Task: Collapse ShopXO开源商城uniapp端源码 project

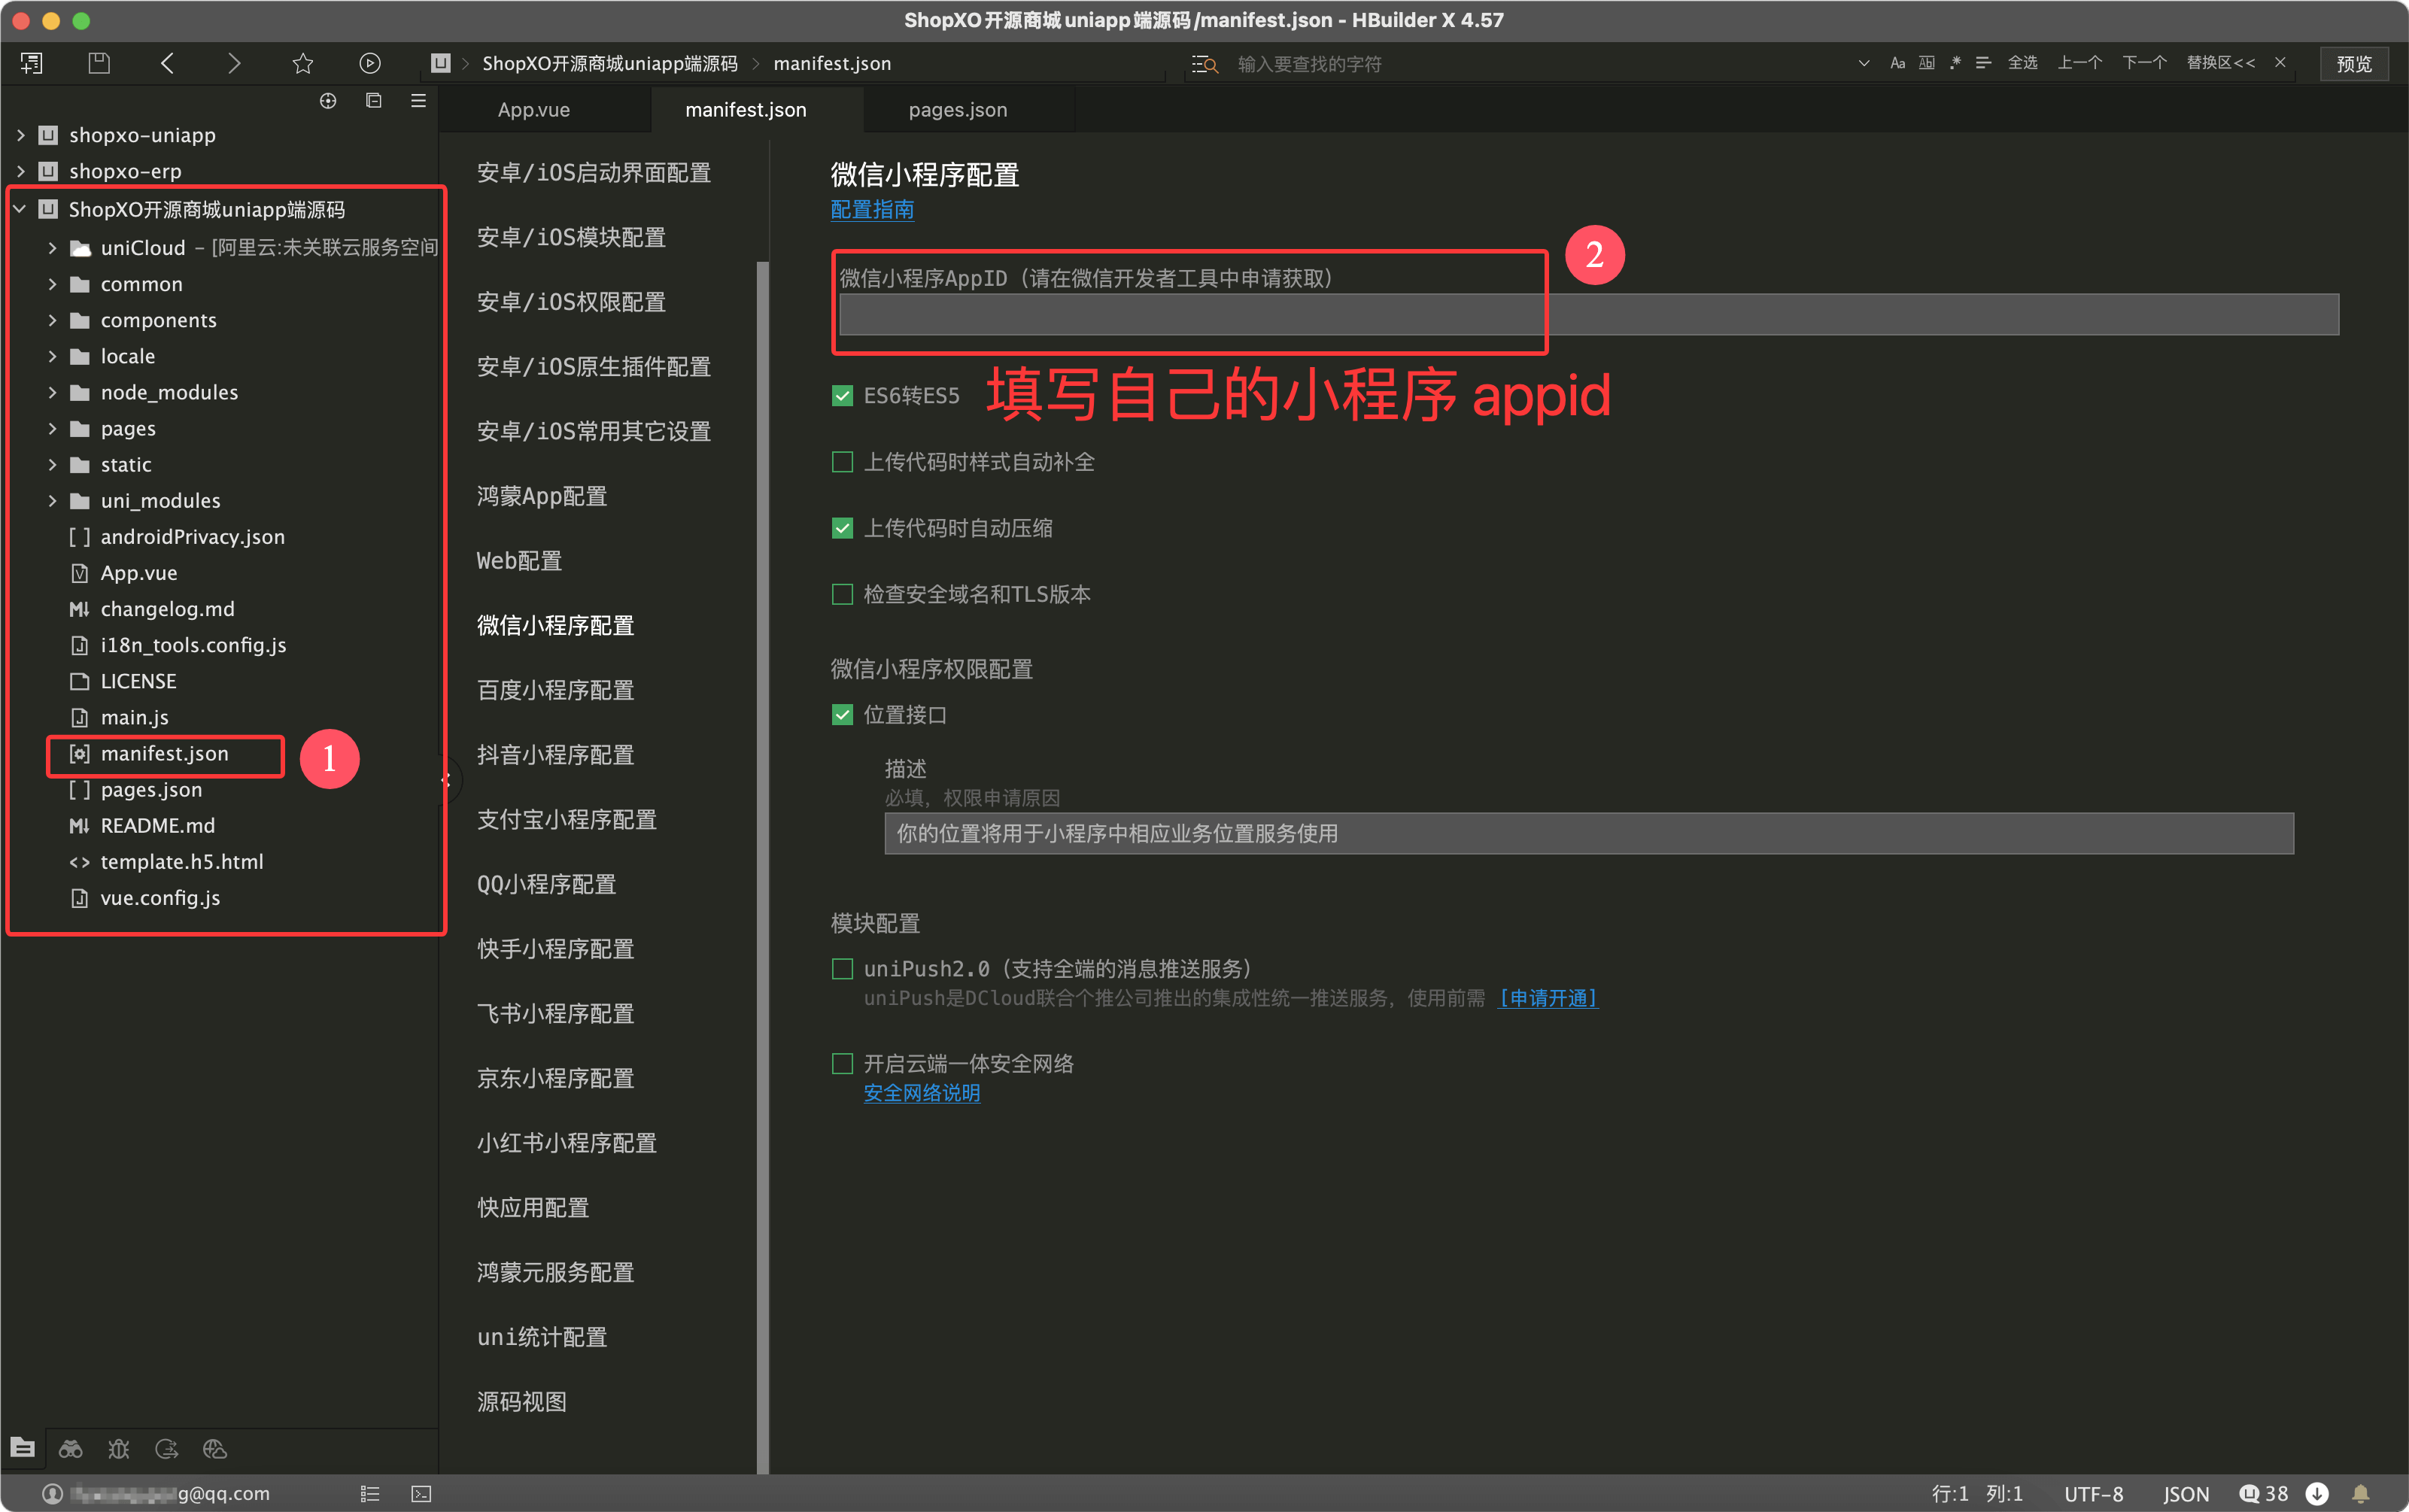Action: click(20, 209)
